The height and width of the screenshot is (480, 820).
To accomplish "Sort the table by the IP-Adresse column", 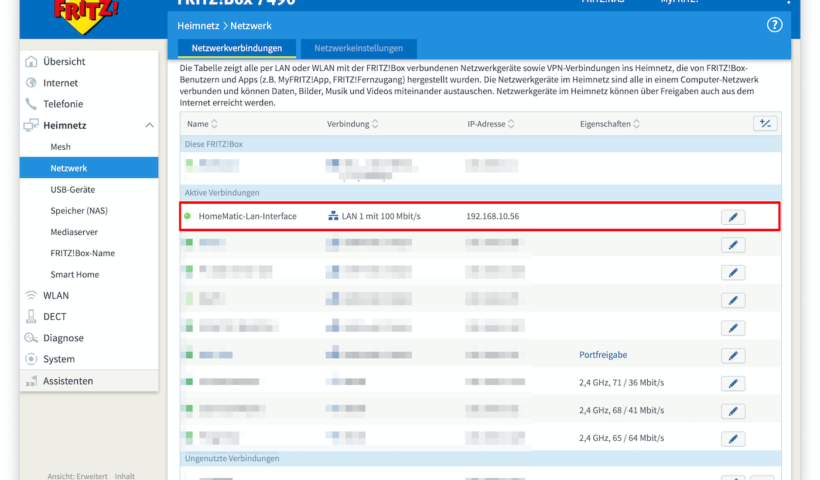I will pyautogui.click(x=491, y=124).
